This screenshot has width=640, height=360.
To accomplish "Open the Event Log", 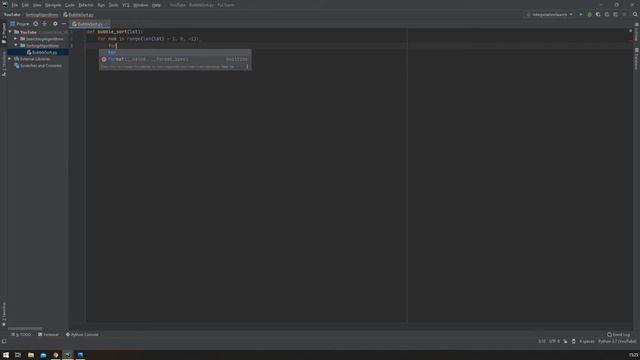I will 618,335.
